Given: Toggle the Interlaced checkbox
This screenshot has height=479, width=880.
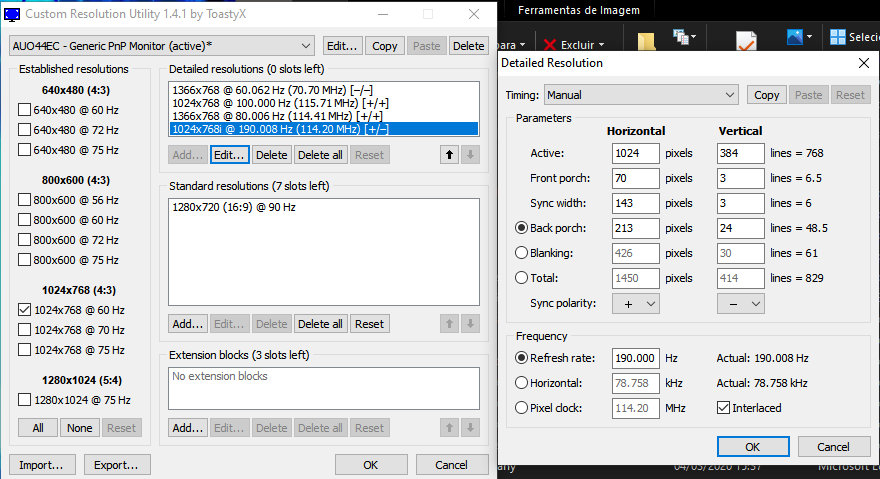Looking at the screenshot, I should click(725, 408).
